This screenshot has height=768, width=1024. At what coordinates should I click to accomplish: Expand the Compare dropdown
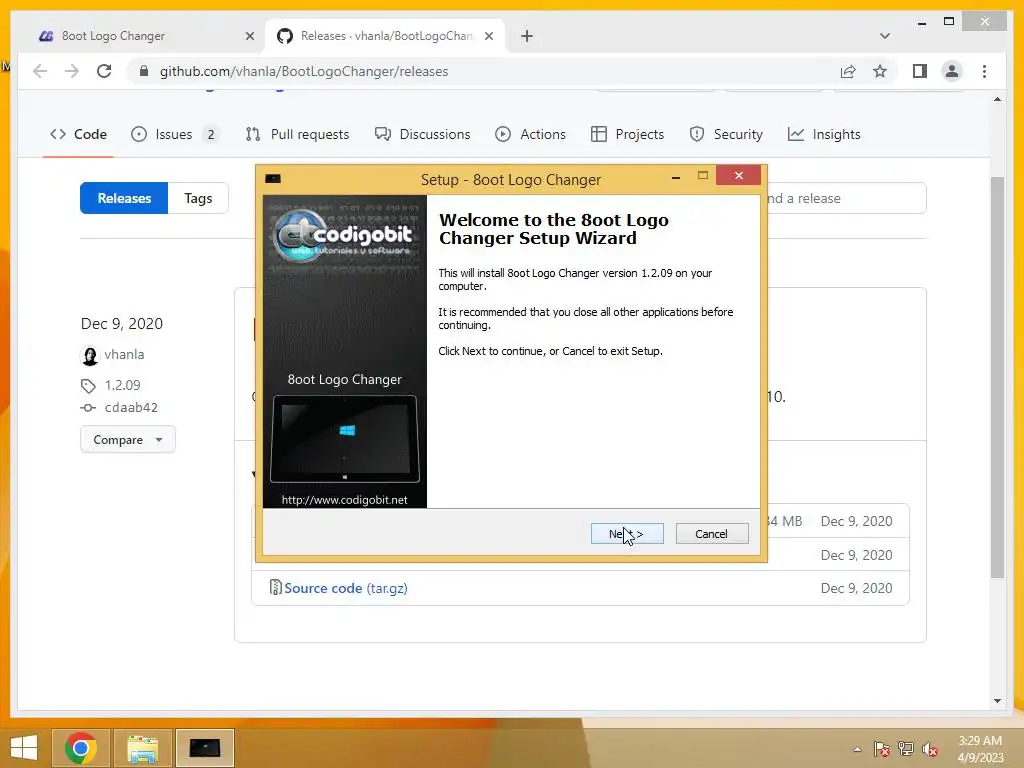[x=128, y=440]
